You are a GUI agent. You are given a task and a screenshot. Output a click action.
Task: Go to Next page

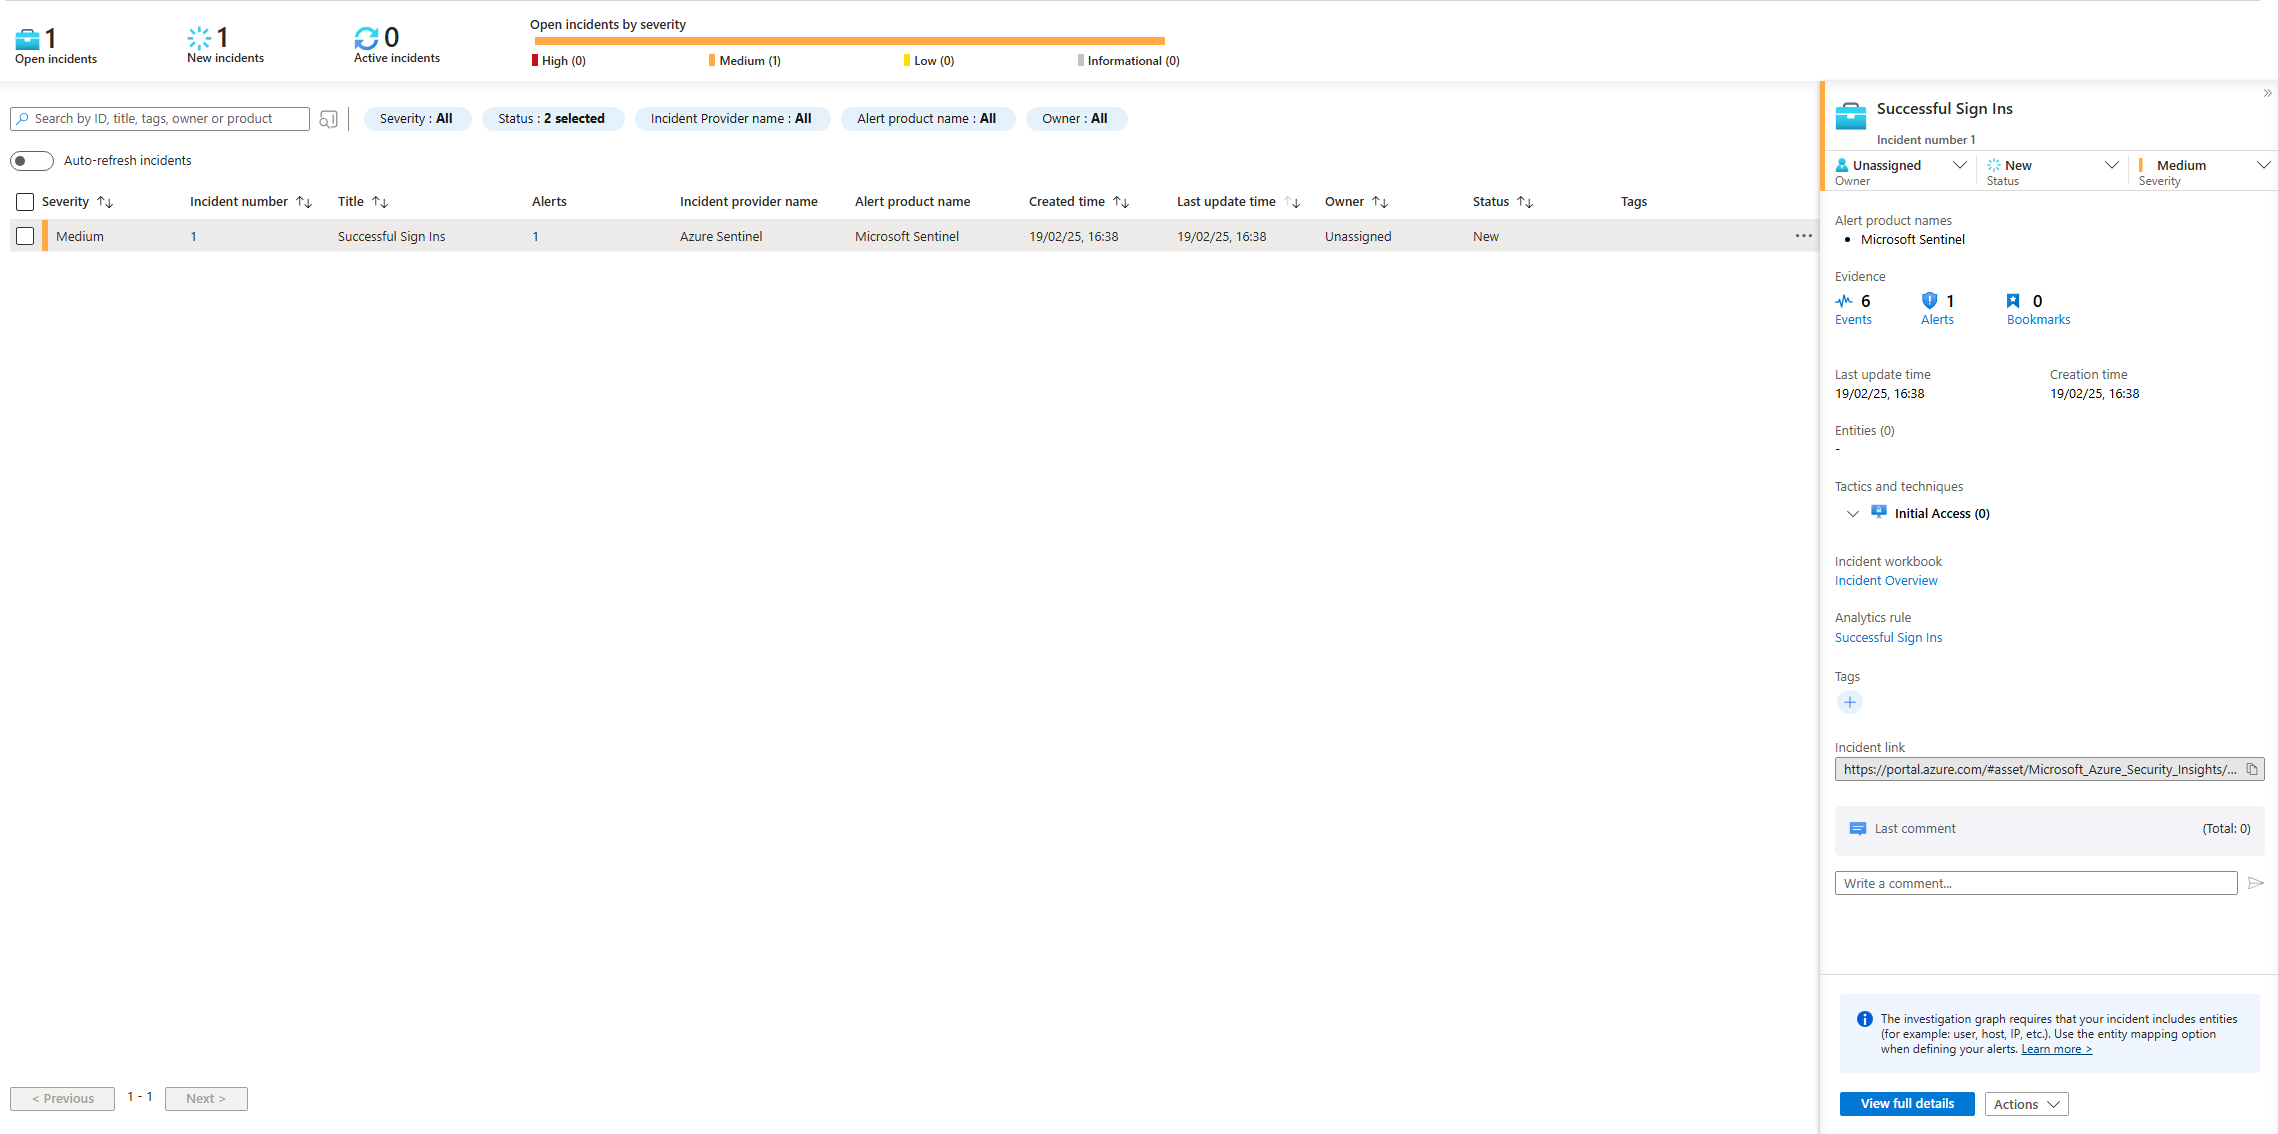coord(206,1099)
